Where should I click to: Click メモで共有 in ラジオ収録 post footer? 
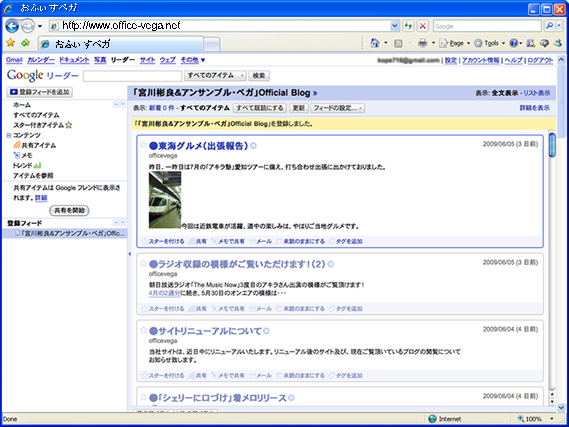[228, 309]
